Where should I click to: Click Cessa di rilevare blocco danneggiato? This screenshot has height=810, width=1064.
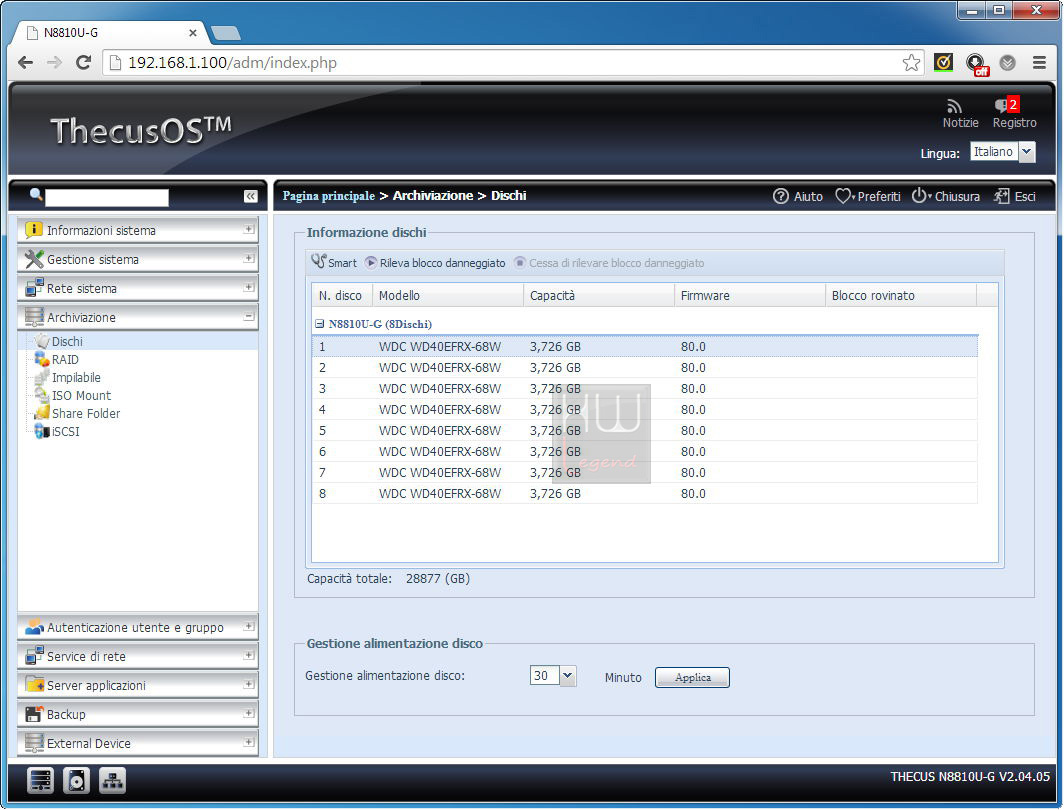tap(609, 263)
